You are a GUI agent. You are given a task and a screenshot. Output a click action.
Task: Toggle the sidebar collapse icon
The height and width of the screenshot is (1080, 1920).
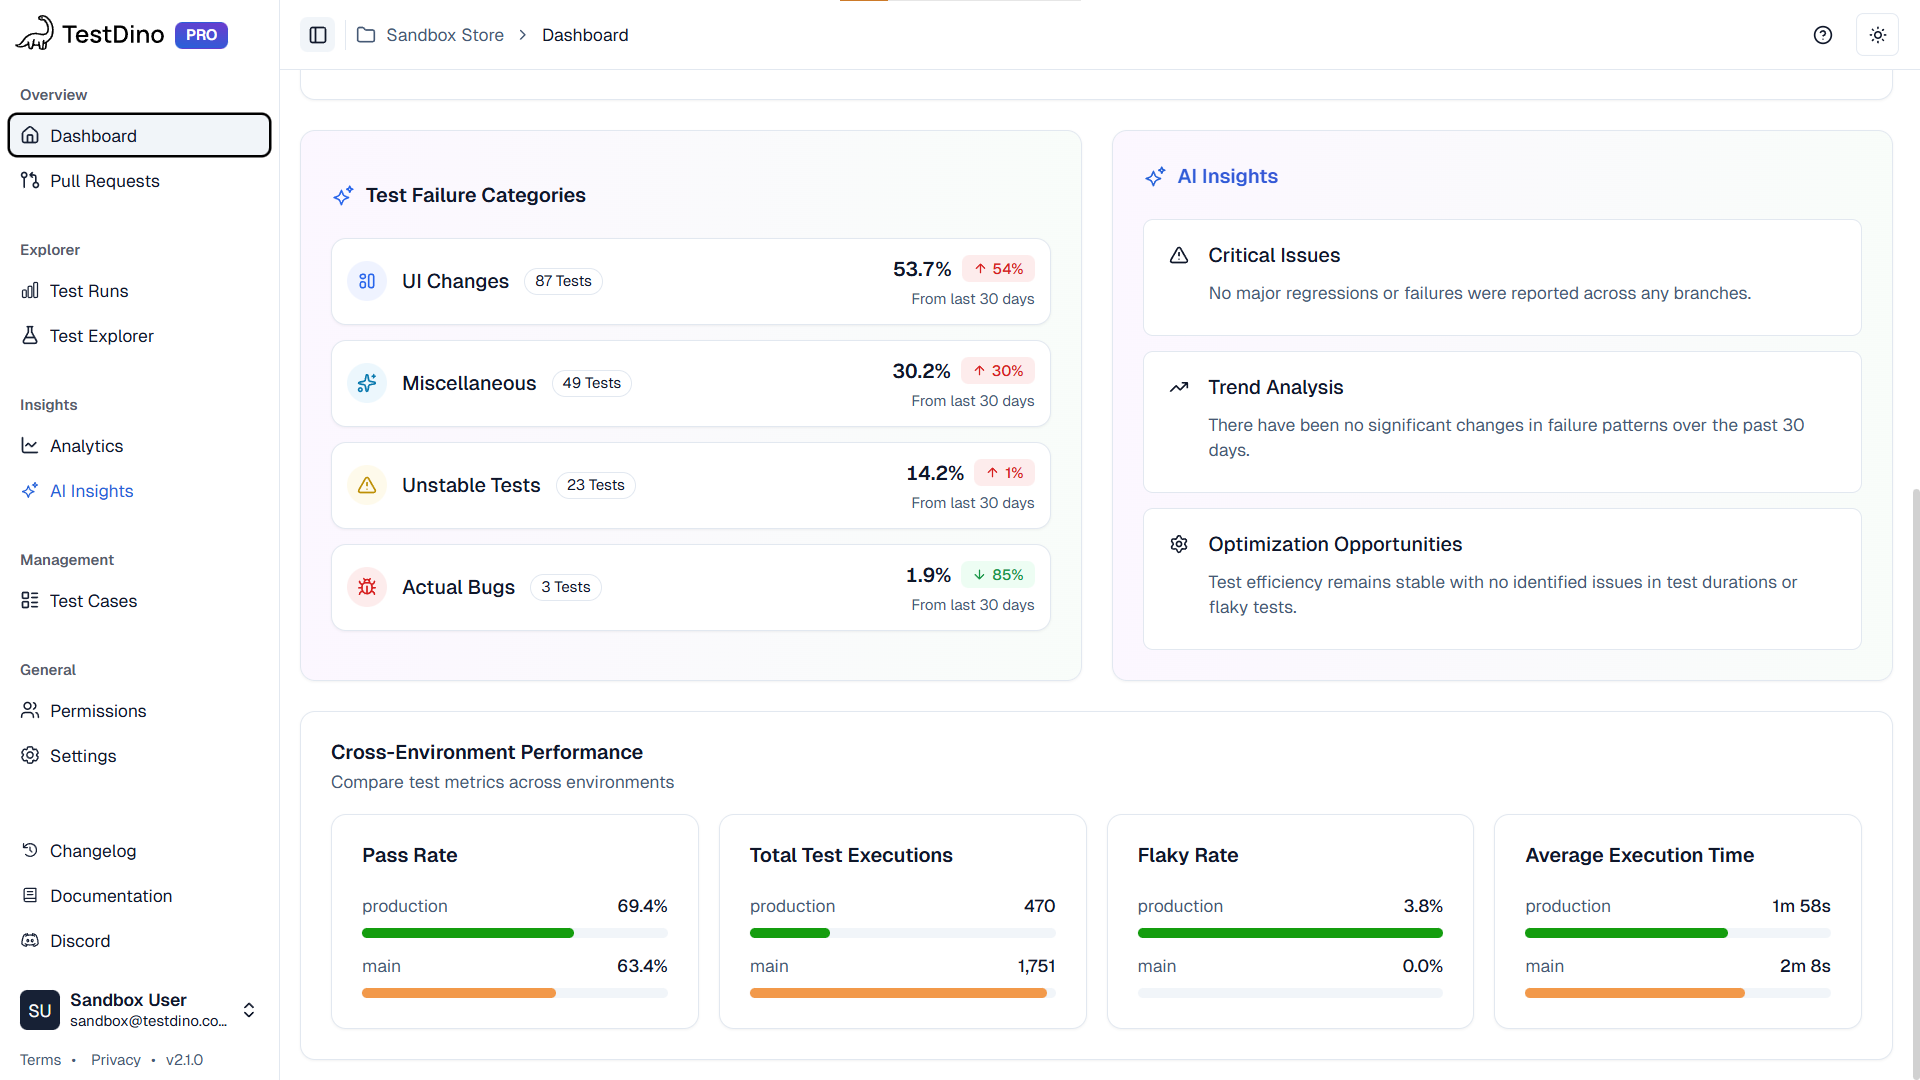318,35
